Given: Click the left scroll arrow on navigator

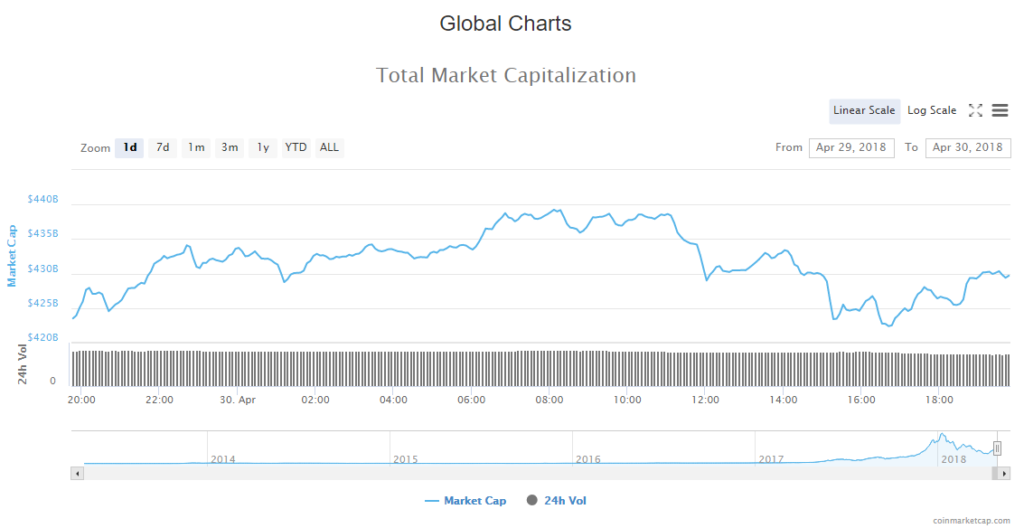Looking at the screenshot, I should pos(76,471).
